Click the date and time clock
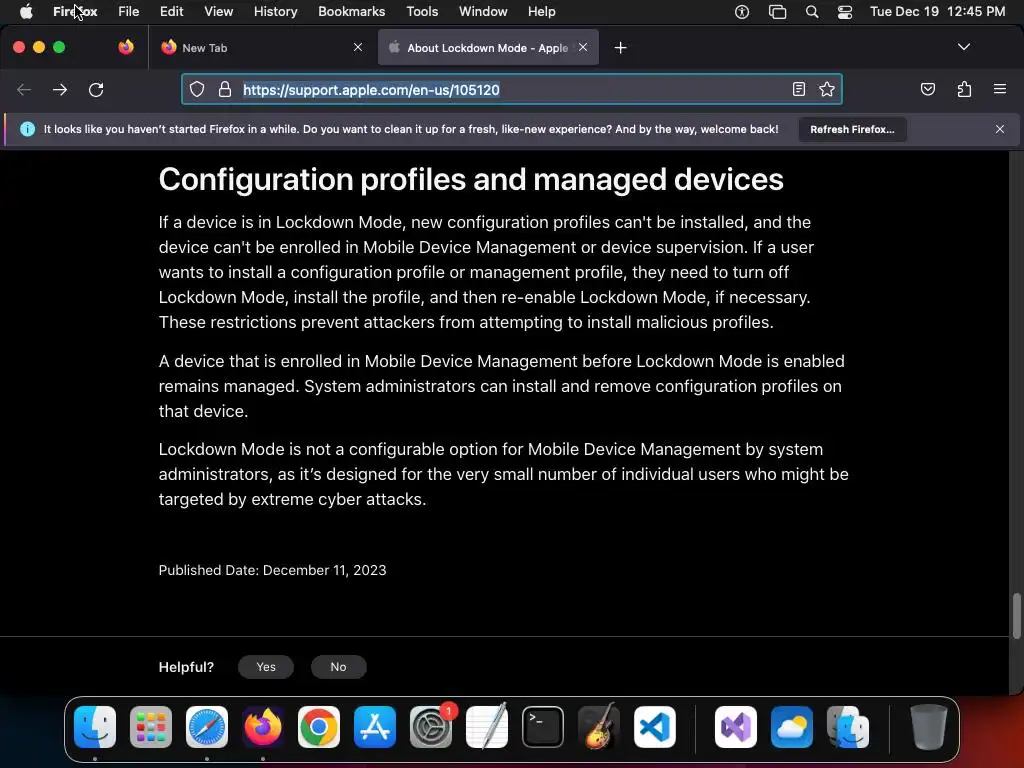Image resolution: width=1024 pixels, height=768 pixels. [937, 12]
